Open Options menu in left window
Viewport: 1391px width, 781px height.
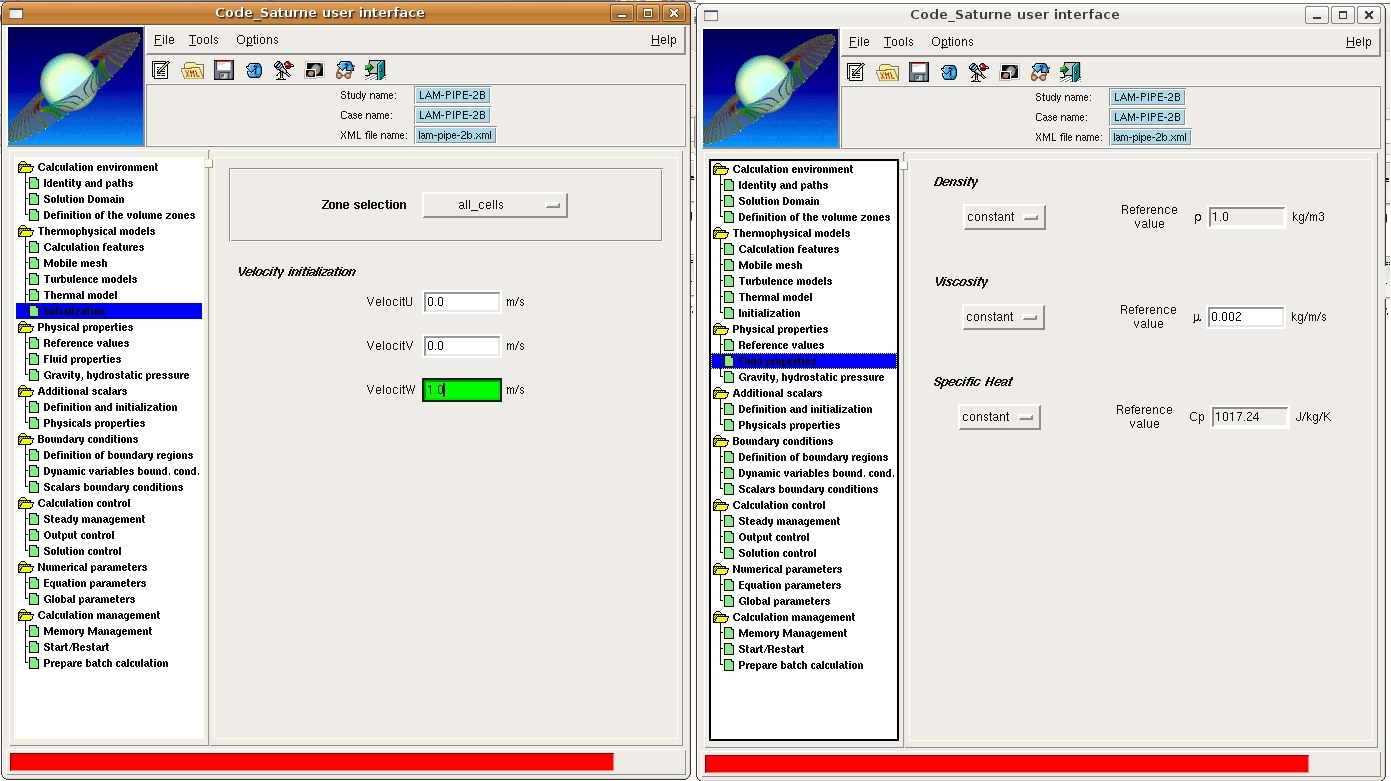pyautogui.click(x=257, y=40)
